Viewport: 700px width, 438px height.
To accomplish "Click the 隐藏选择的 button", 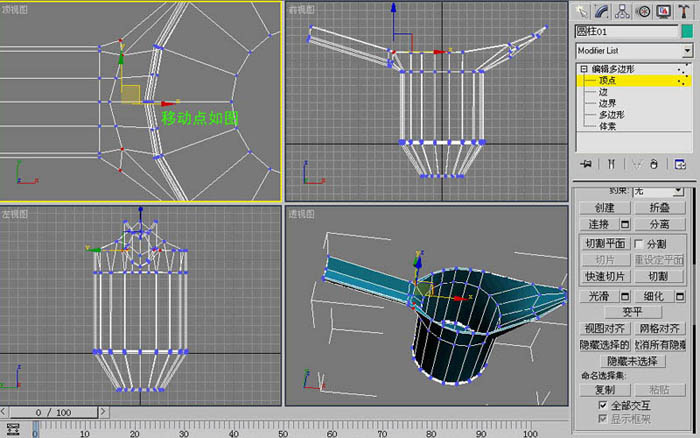I will pos(605,345).
